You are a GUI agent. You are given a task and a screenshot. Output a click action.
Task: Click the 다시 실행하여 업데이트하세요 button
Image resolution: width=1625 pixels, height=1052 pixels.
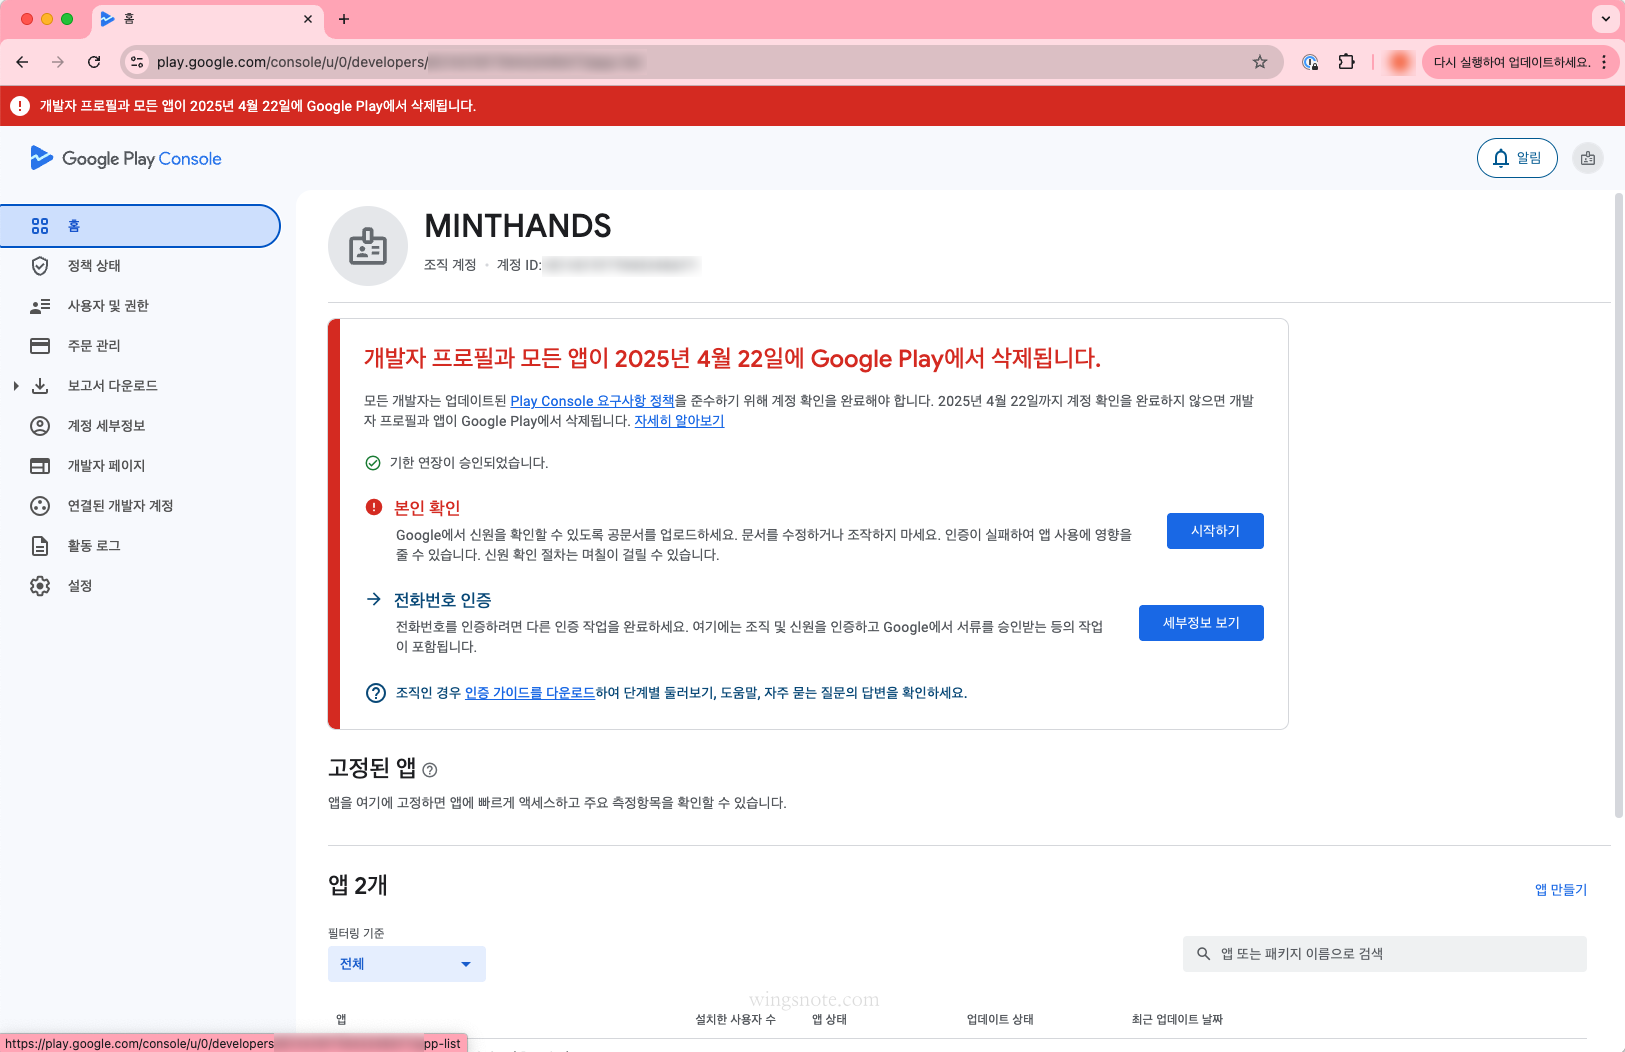coord(1512,62)
